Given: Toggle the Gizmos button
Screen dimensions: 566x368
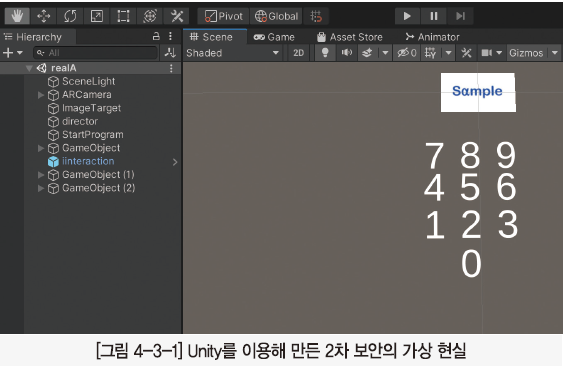Looking at the screenshot, I should point(526,53).
